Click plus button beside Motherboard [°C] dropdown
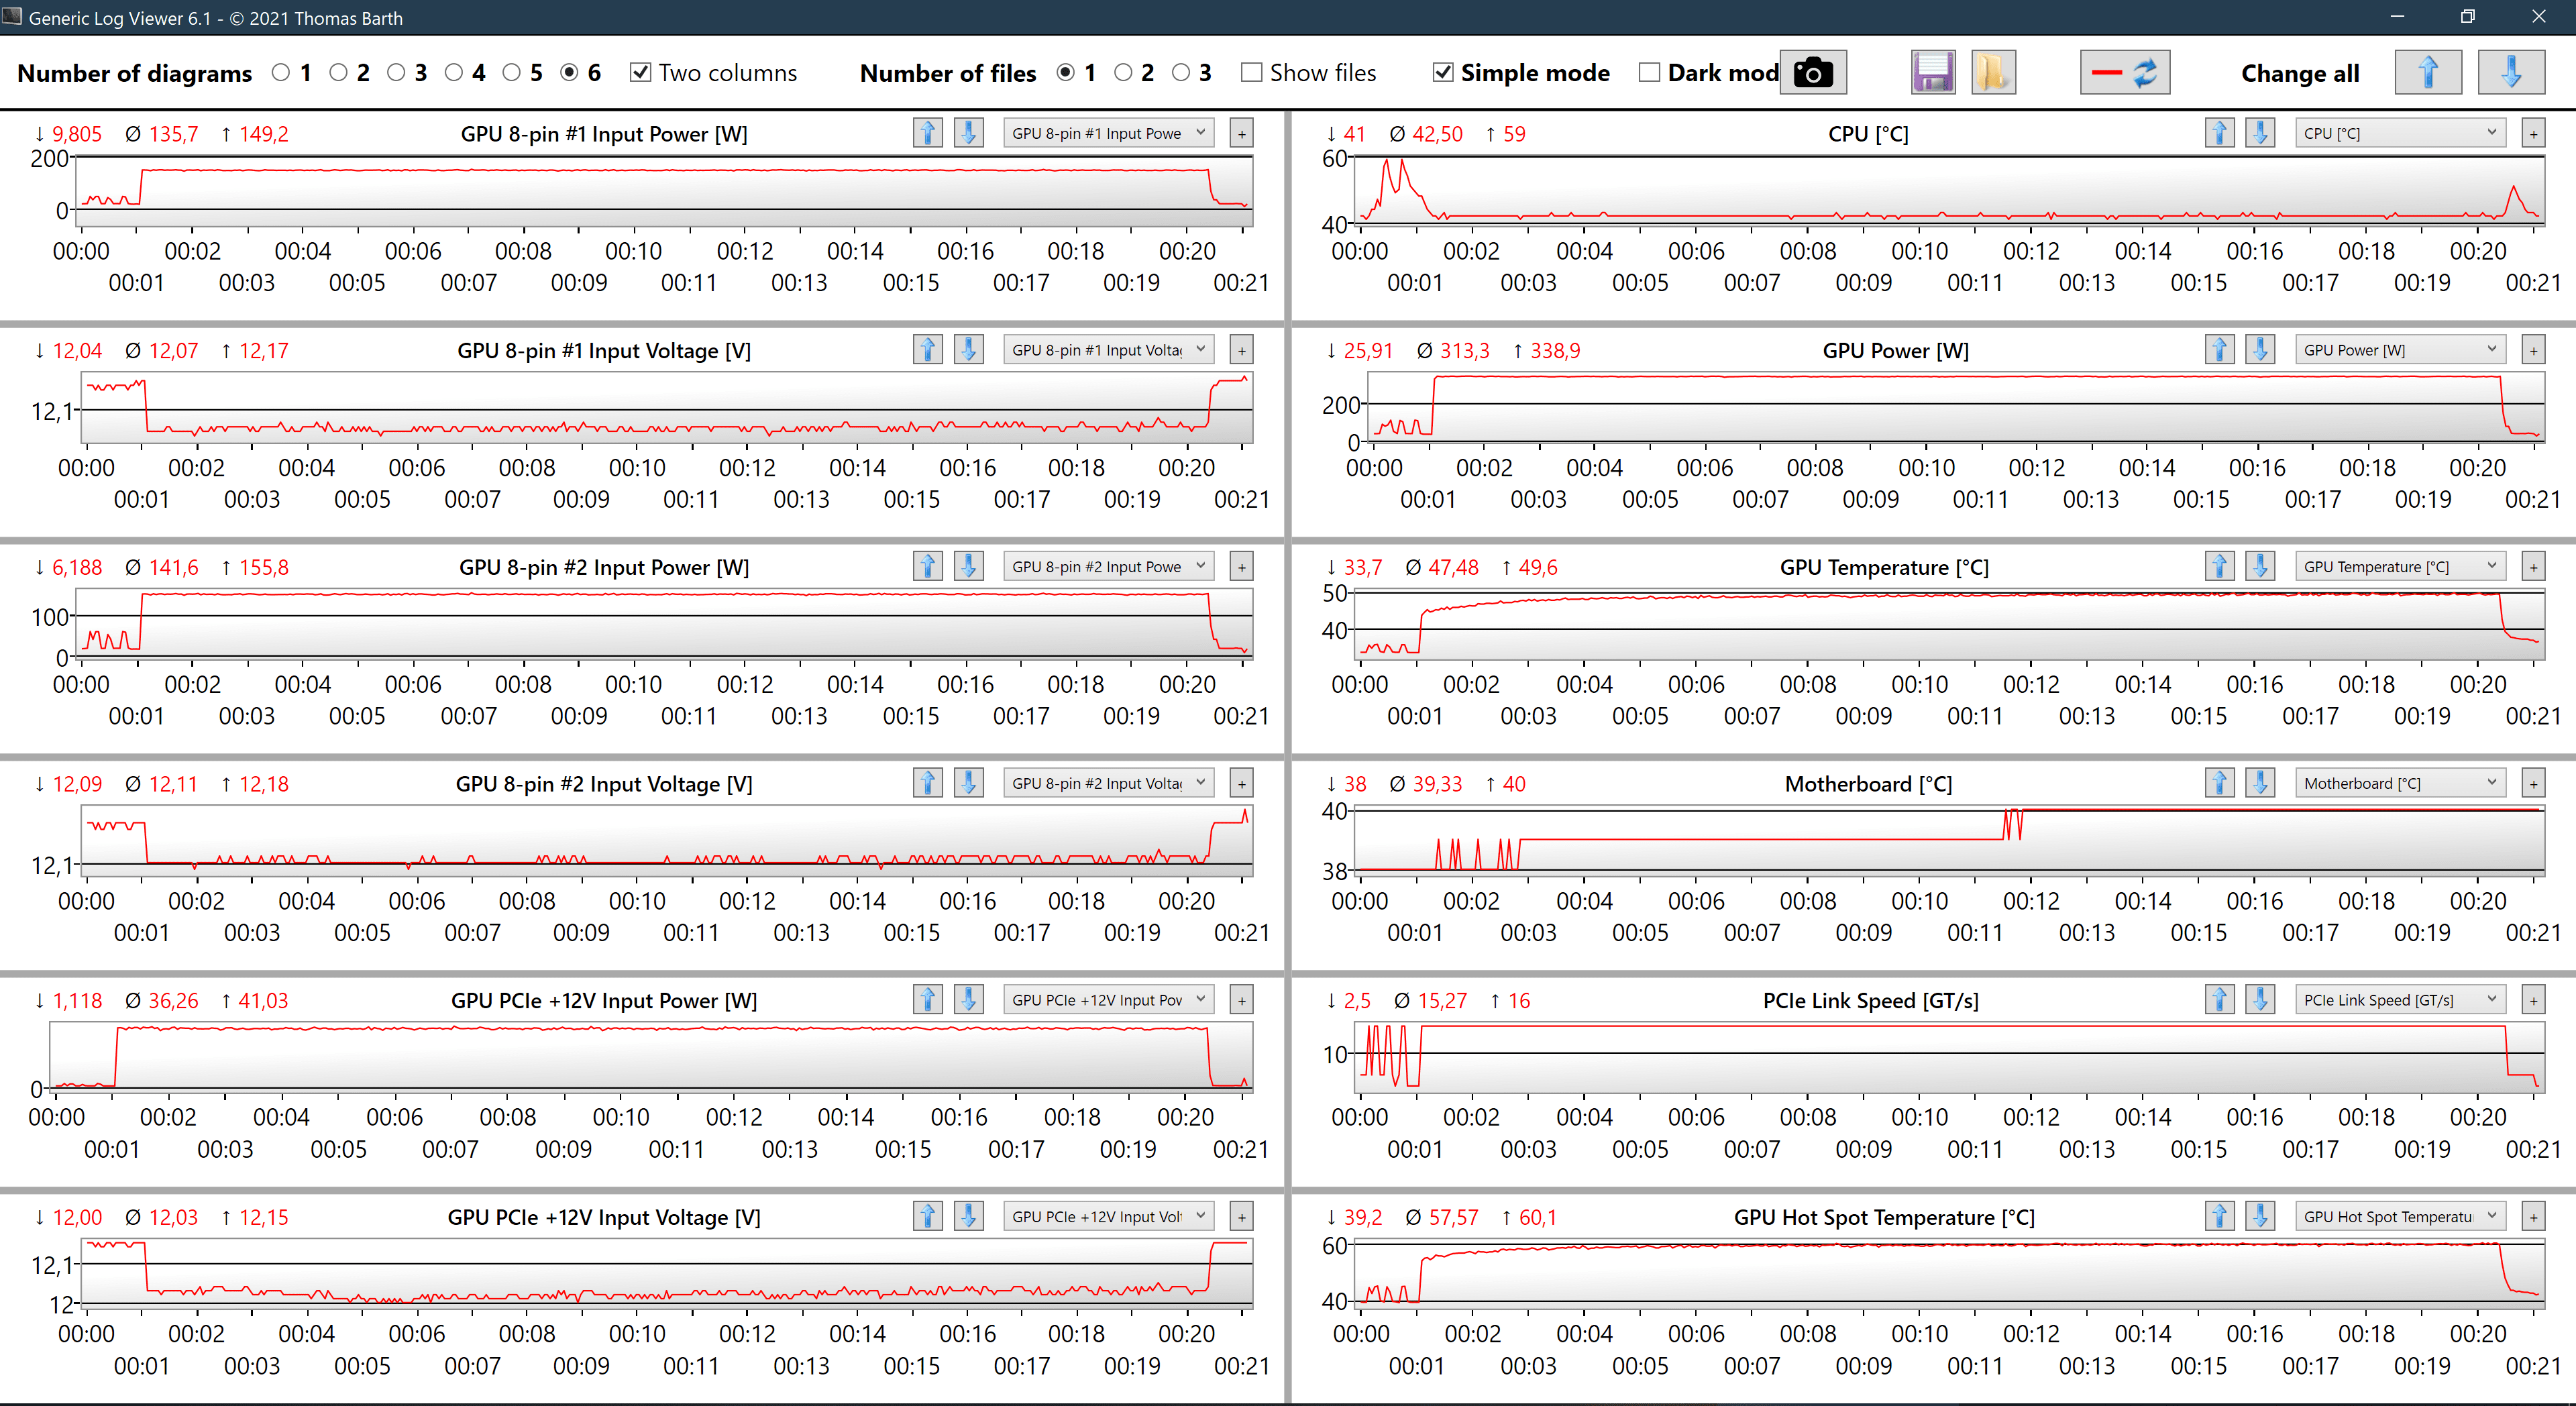 [x=2533, y=783]
